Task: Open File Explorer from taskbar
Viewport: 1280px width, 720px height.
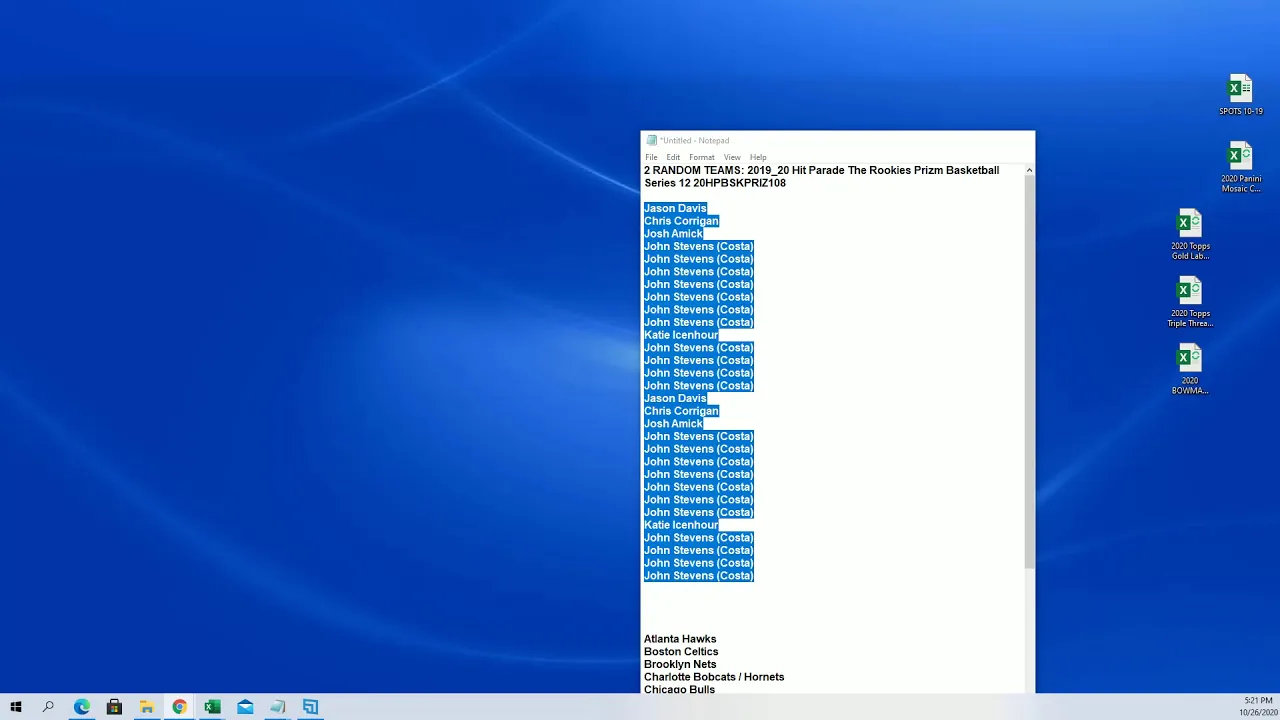Action: pos(147,707)
